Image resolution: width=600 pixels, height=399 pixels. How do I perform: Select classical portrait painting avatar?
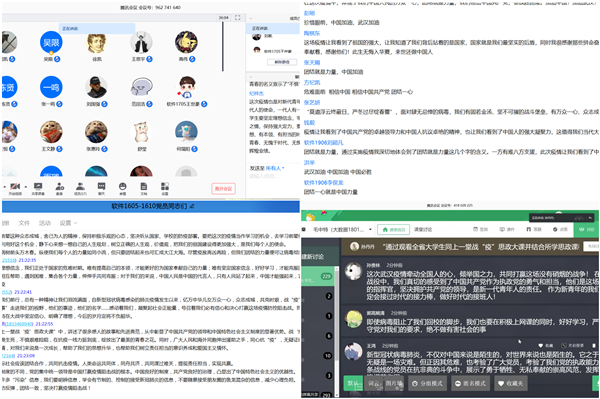pyautogui.click(x=96, y=42)
